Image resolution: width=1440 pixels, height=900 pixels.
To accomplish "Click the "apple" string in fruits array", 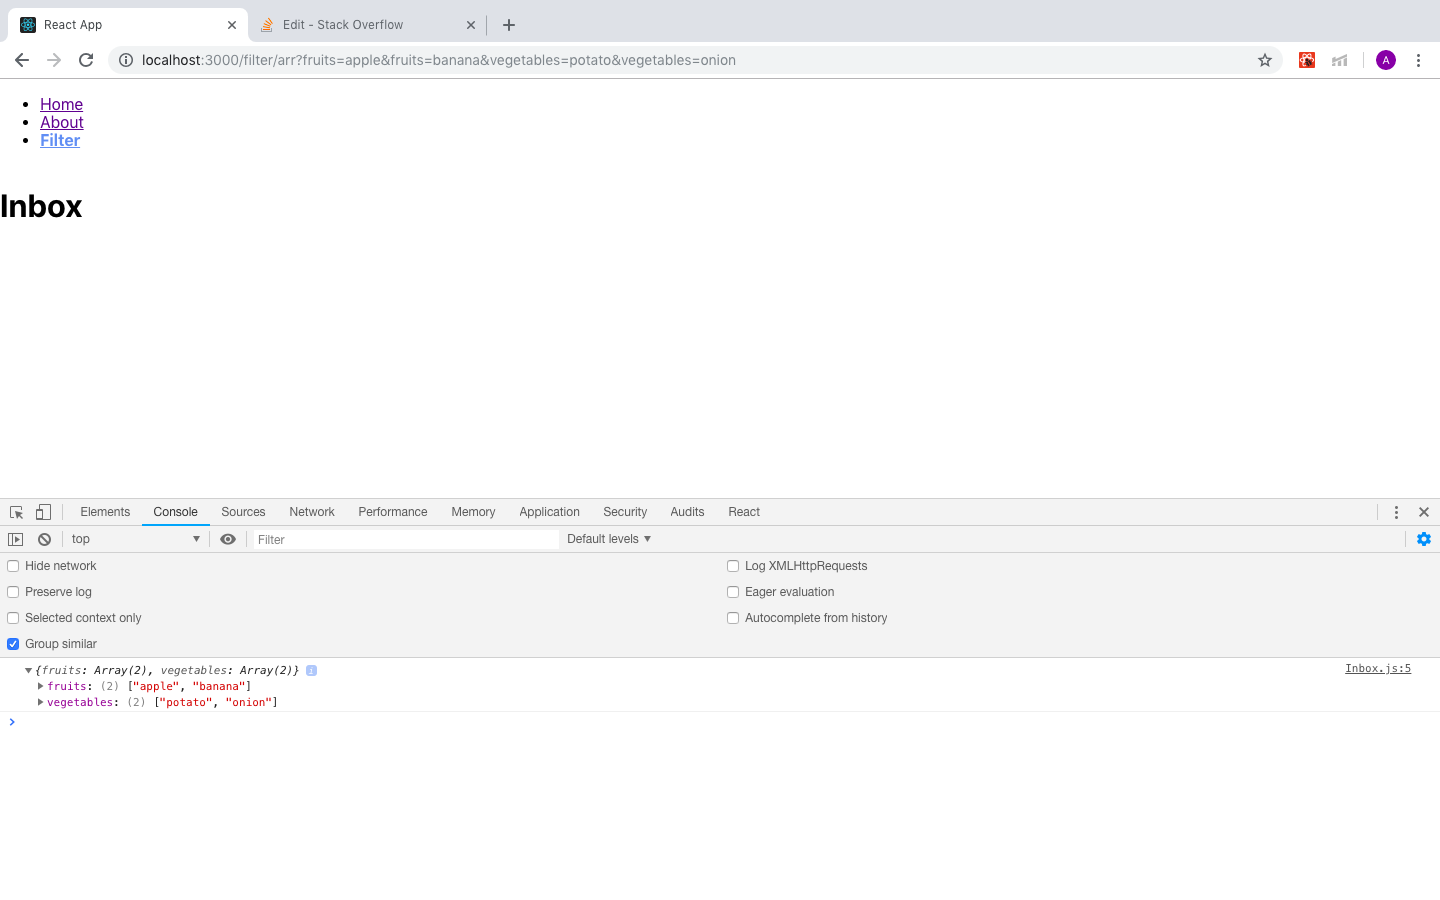I will click(157, 686).
